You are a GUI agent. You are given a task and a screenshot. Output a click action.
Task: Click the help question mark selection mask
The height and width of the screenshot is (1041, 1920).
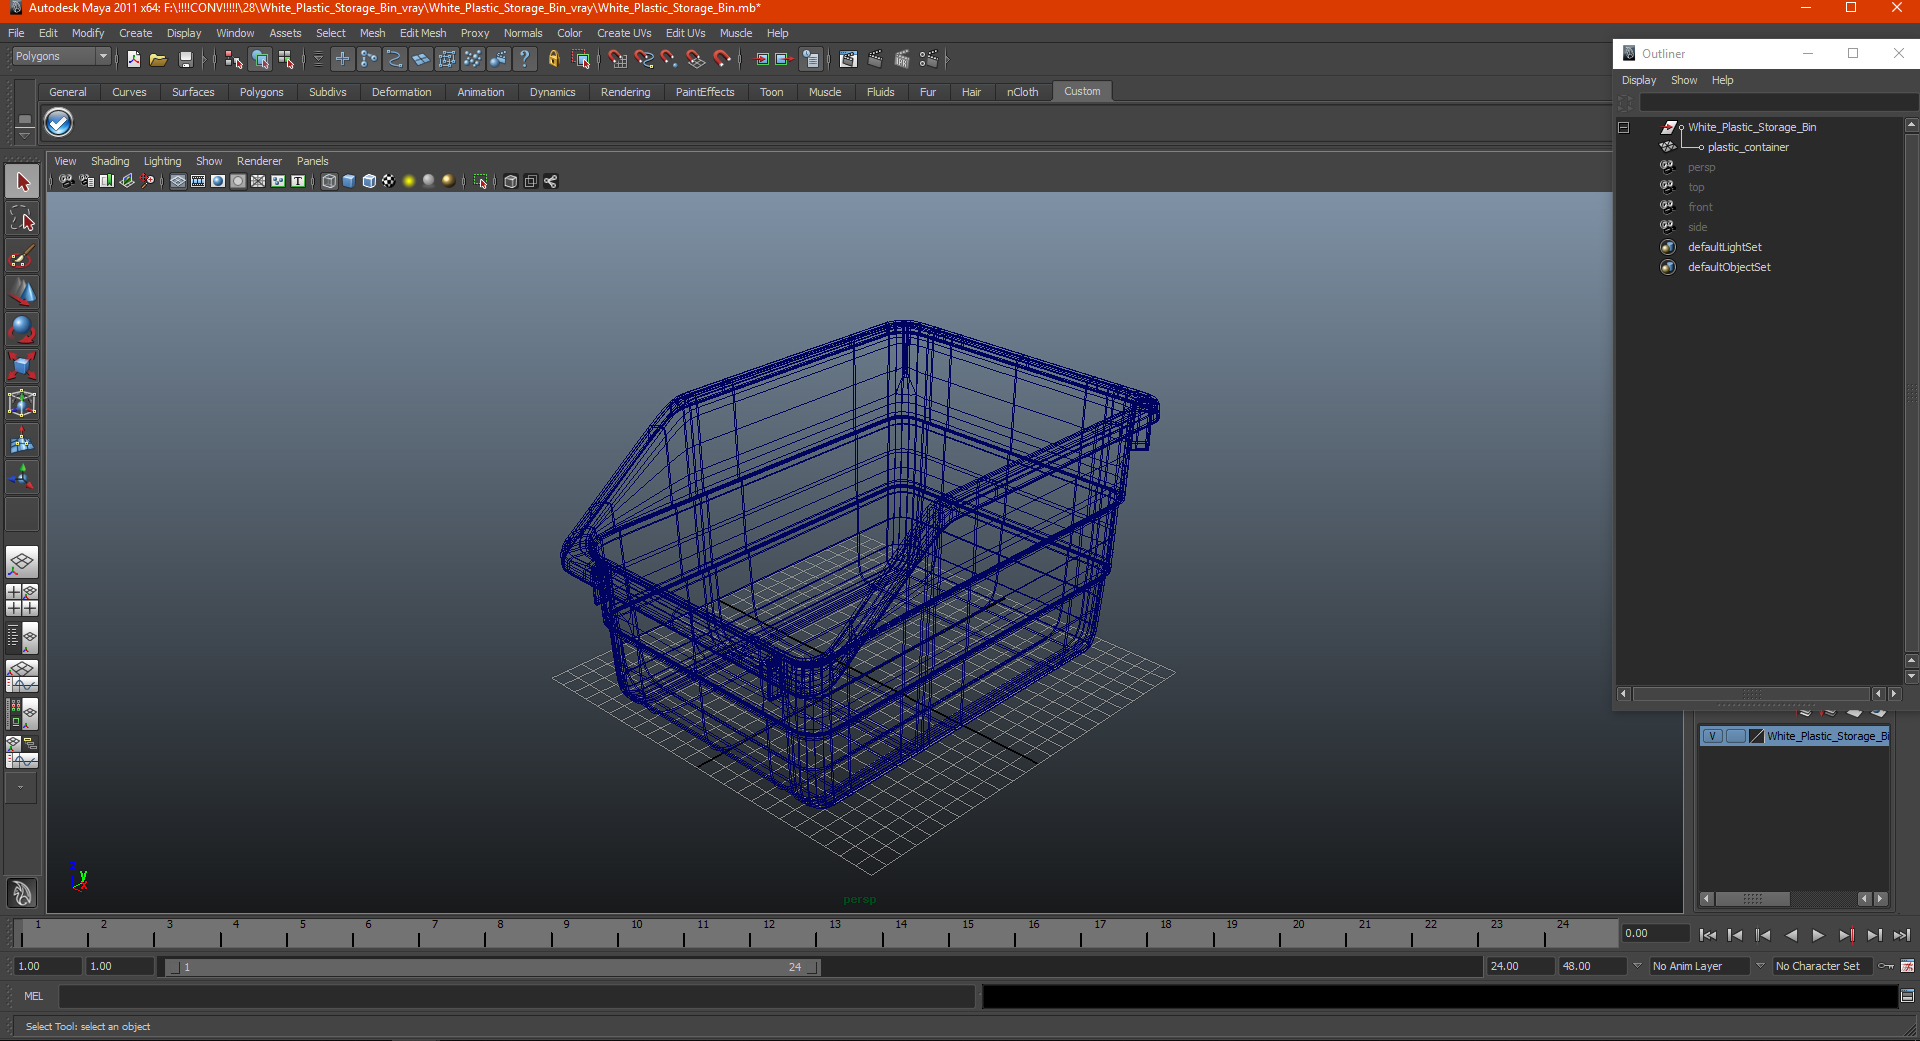pyautogui.click(x=524, y=60)
